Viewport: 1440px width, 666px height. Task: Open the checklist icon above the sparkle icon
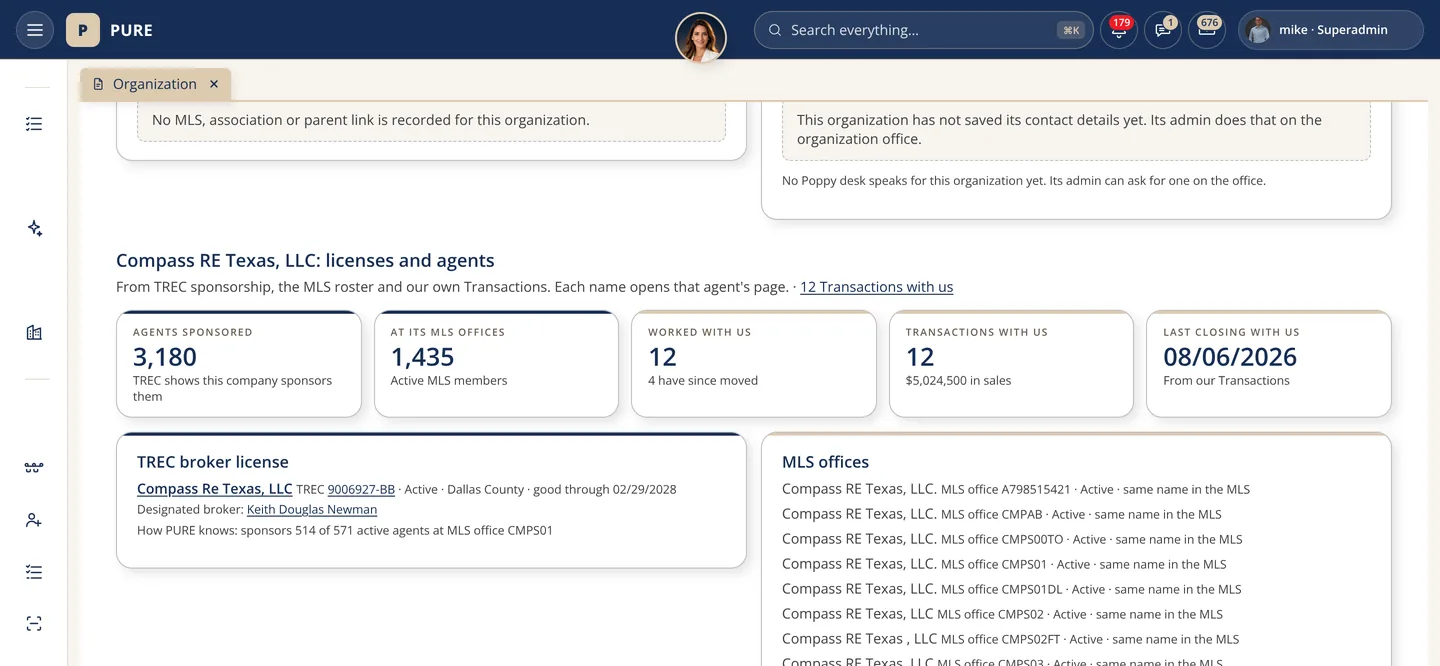[x=34, y=124]
